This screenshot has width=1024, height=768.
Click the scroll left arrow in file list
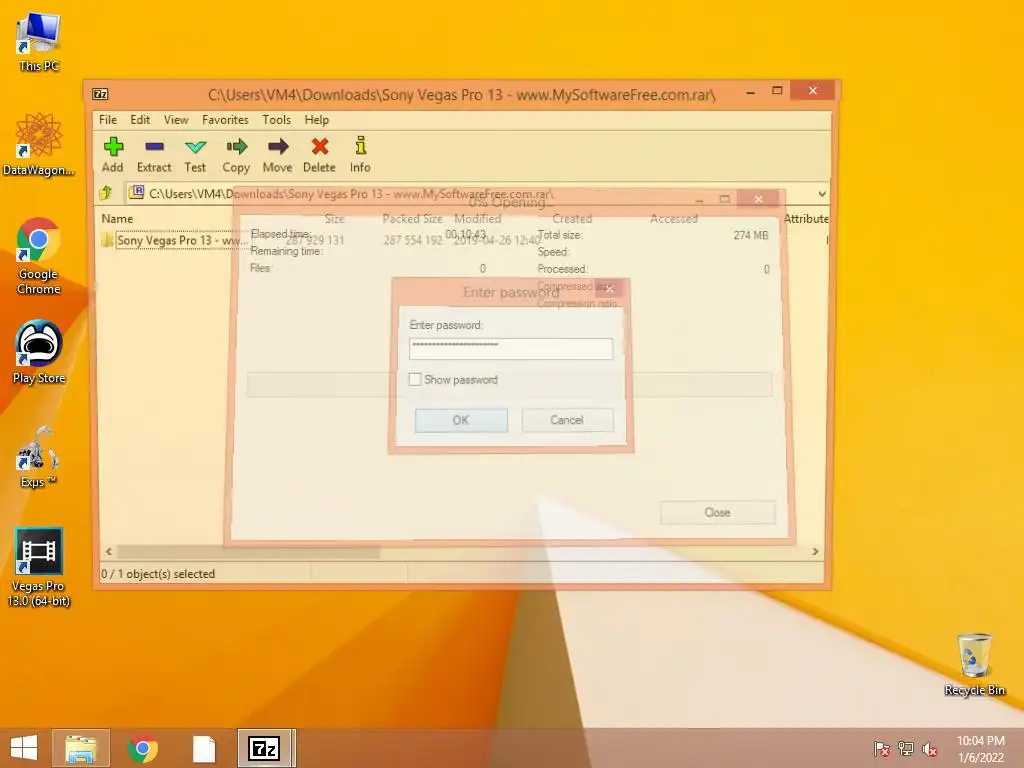[108, 552]
